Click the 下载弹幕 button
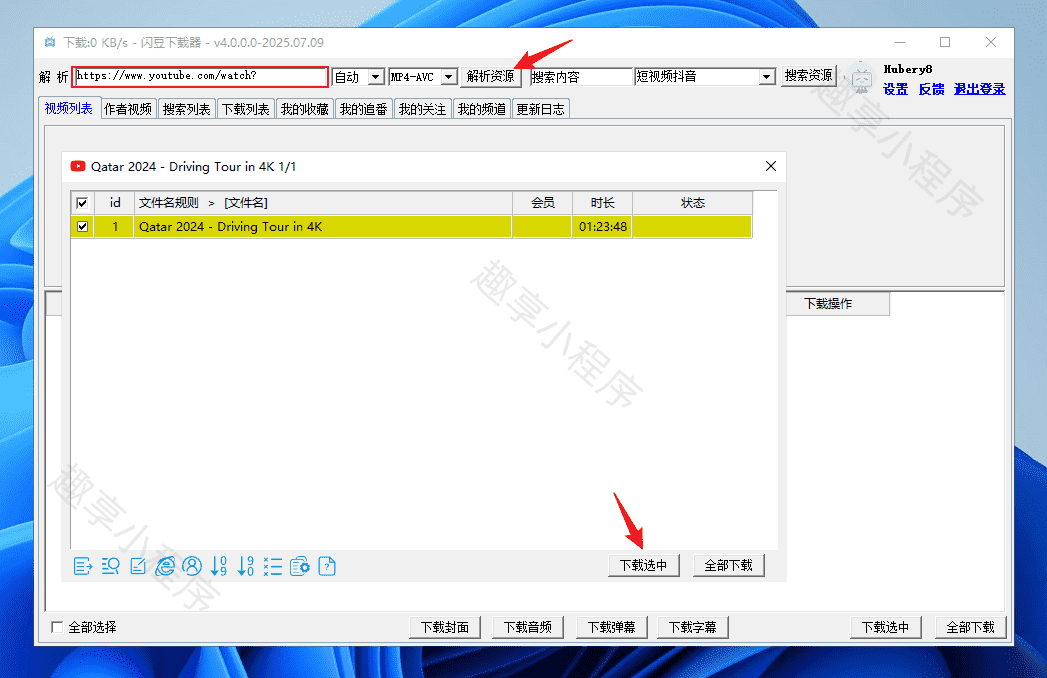Viewport: 1047px width, 678px height. (611, 627)
